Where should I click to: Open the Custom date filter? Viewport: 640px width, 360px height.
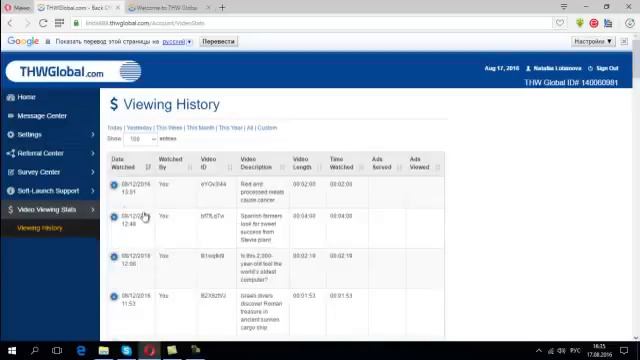pos(267,128)
